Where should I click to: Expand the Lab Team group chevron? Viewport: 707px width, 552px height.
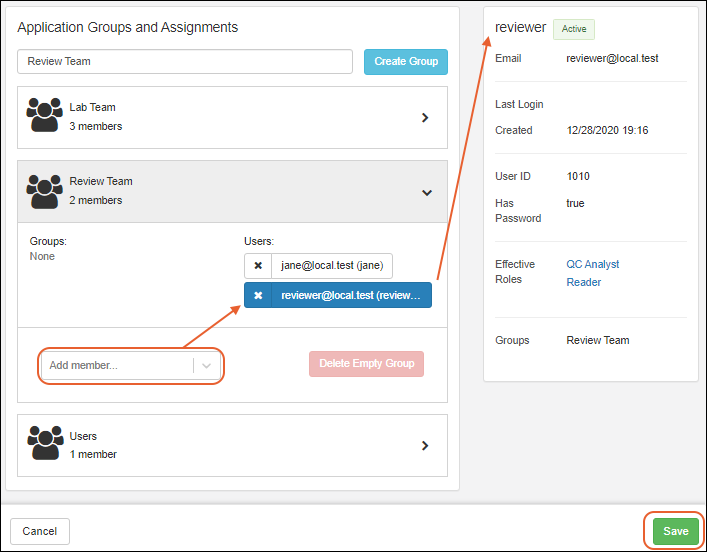coord(425,117)
